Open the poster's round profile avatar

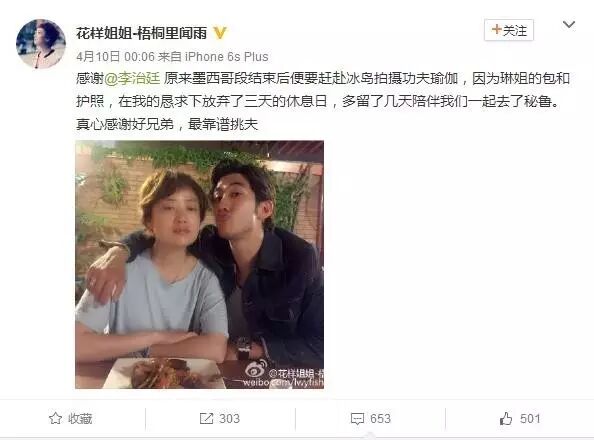41,44
